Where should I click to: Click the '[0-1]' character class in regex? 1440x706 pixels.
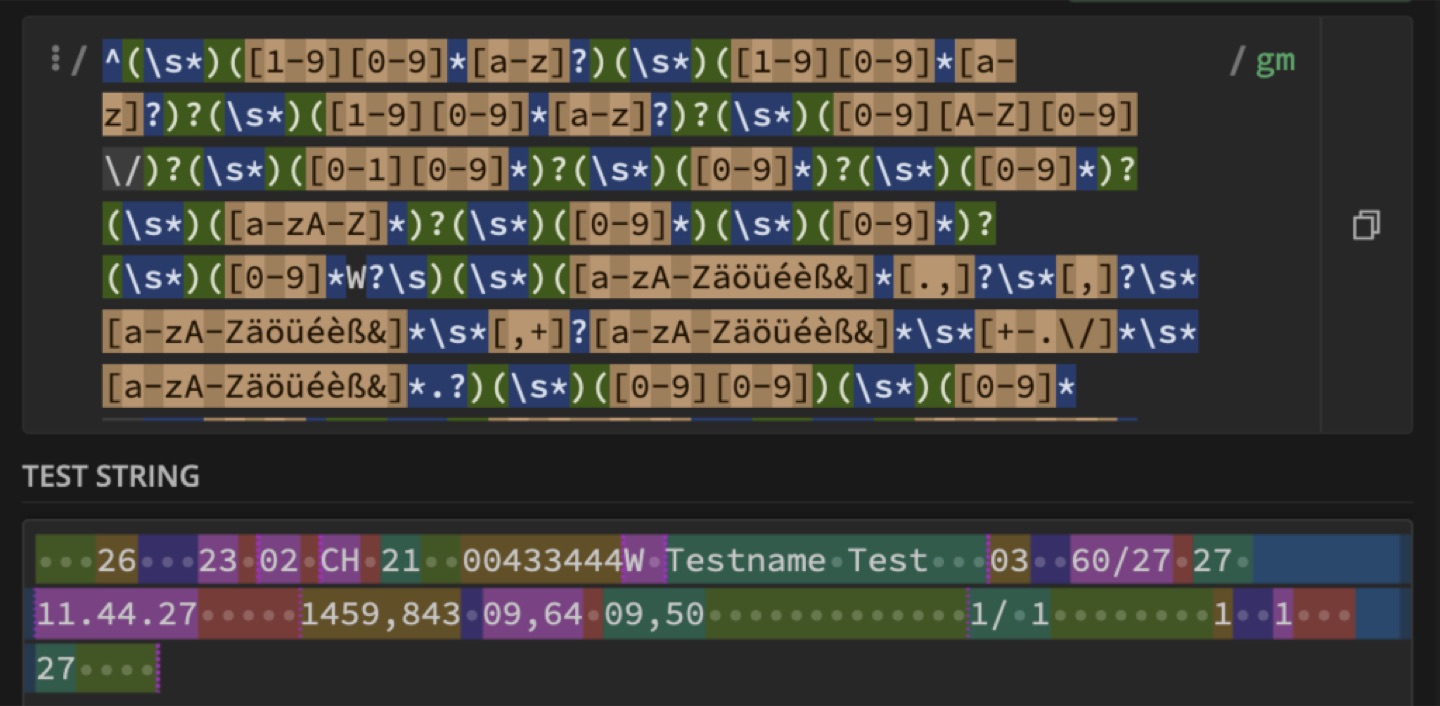point(357,172)
